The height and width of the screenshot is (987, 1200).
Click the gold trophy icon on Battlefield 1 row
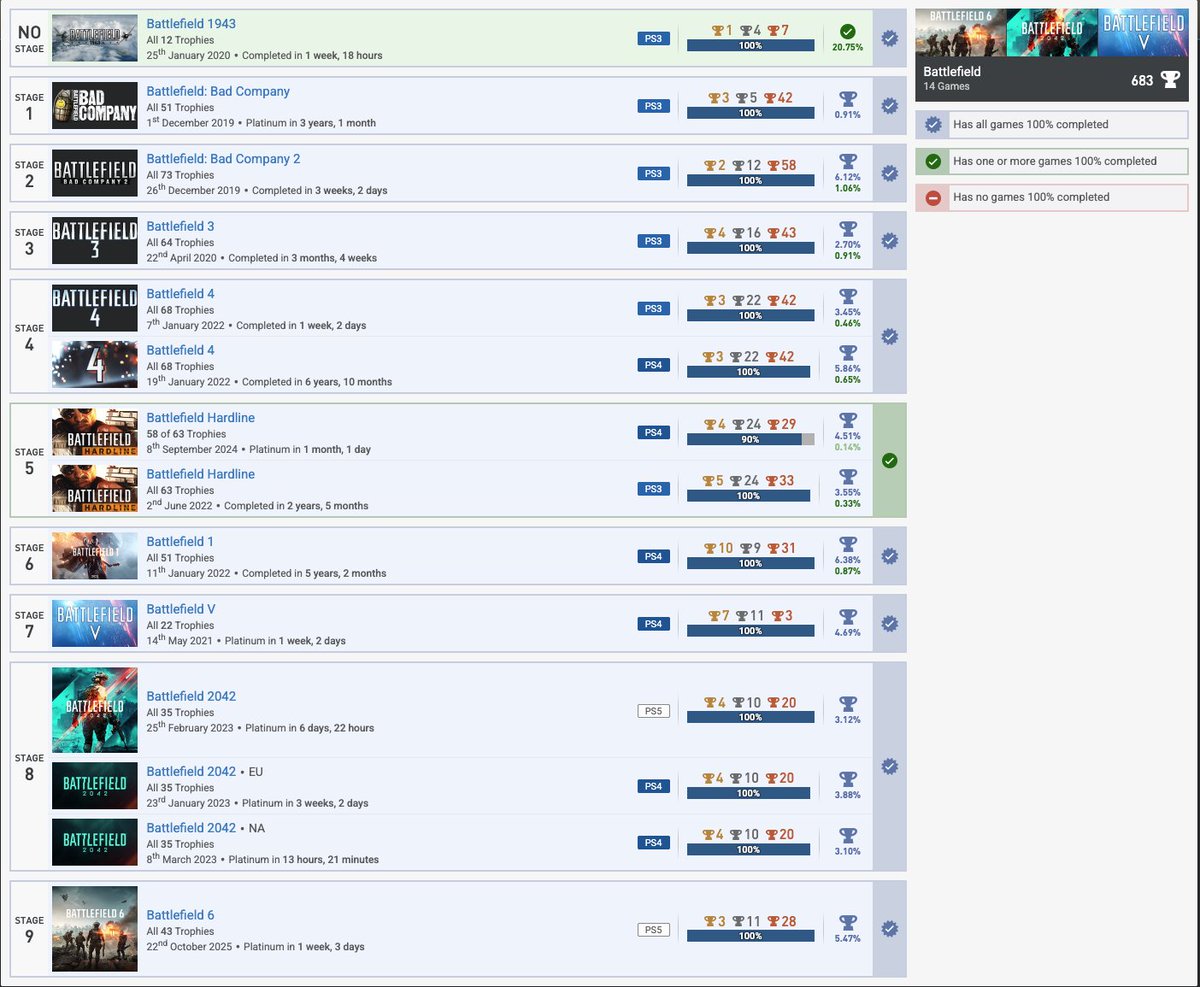click(712, 548)
